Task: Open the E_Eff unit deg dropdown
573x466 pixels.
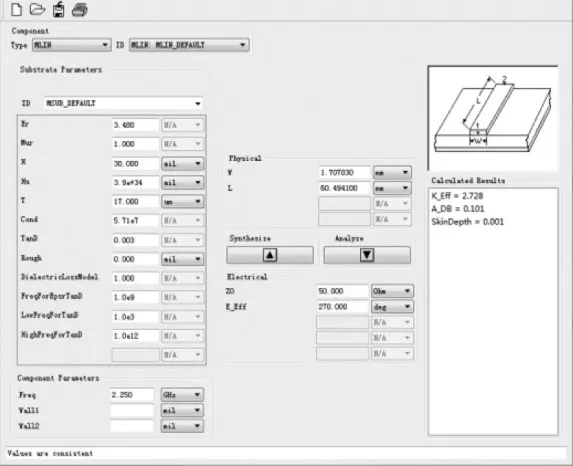Action: click(392, 307)
